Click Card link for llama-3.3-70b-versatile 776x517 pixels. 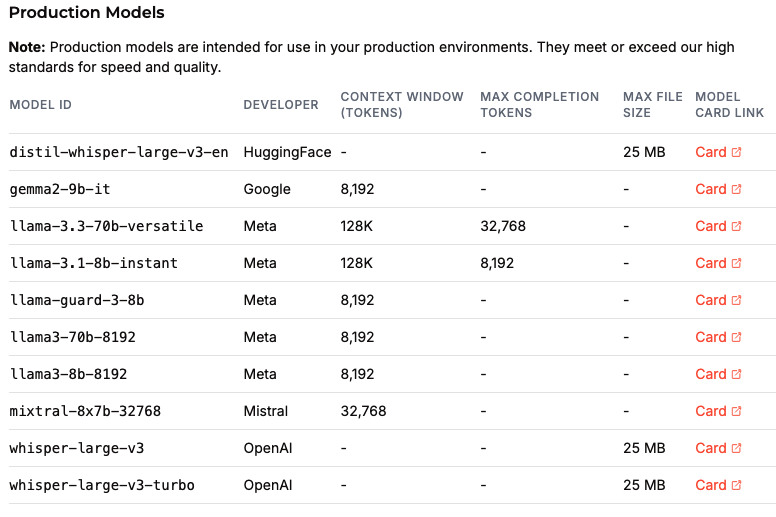(711, 226)
